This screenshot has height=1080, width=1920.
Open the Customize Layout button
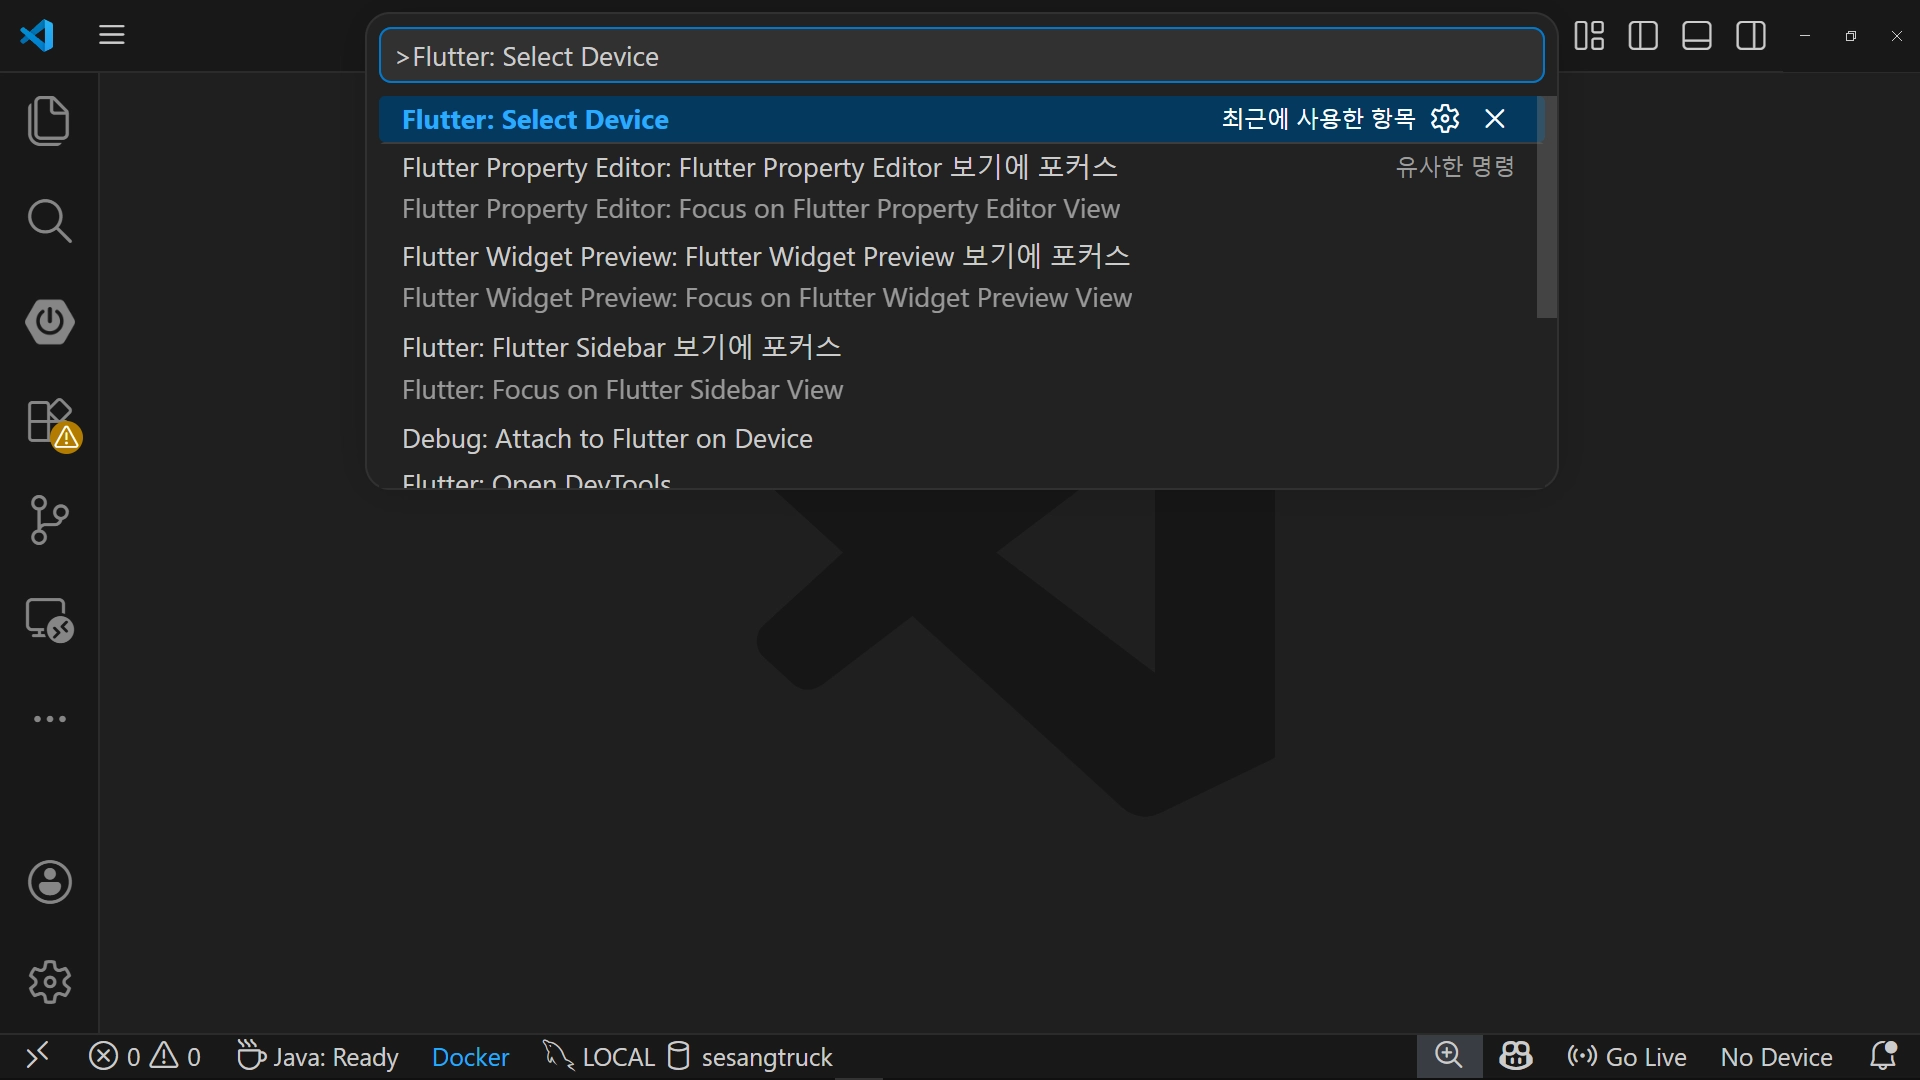coord(1589,36)
